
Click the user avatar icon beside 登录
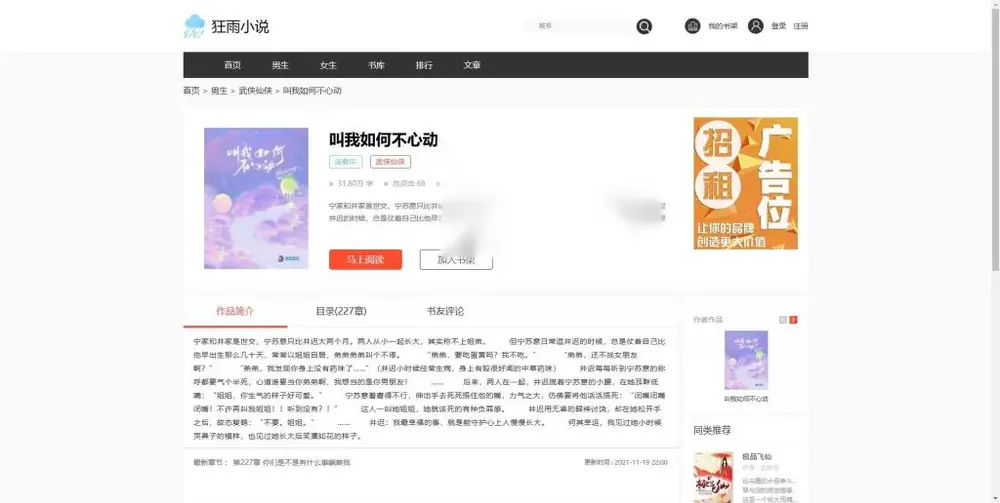pyautogui.click(x=756, y=26)
